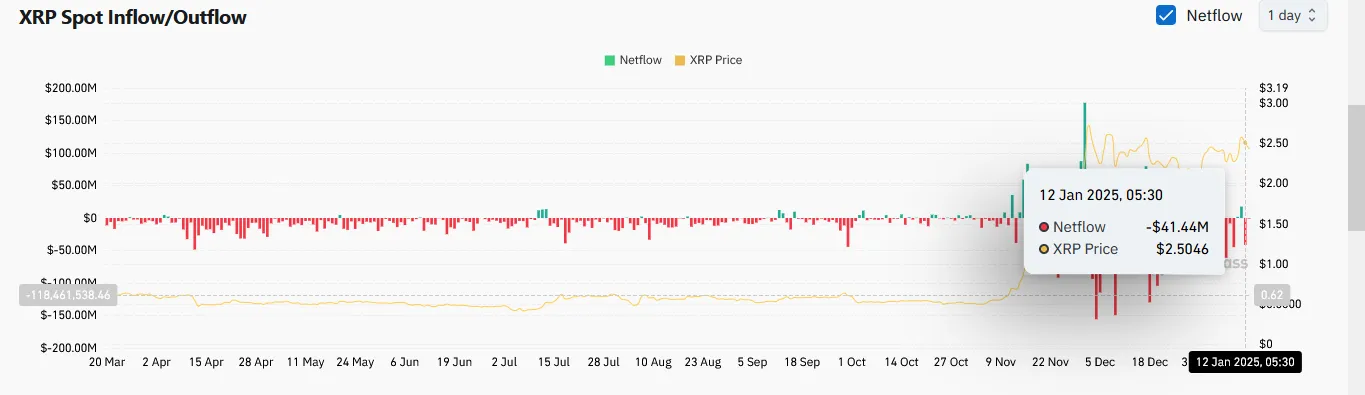1365x395 pixels.
Task: Click the 2 Jul date label
Action: coord(504,362)
